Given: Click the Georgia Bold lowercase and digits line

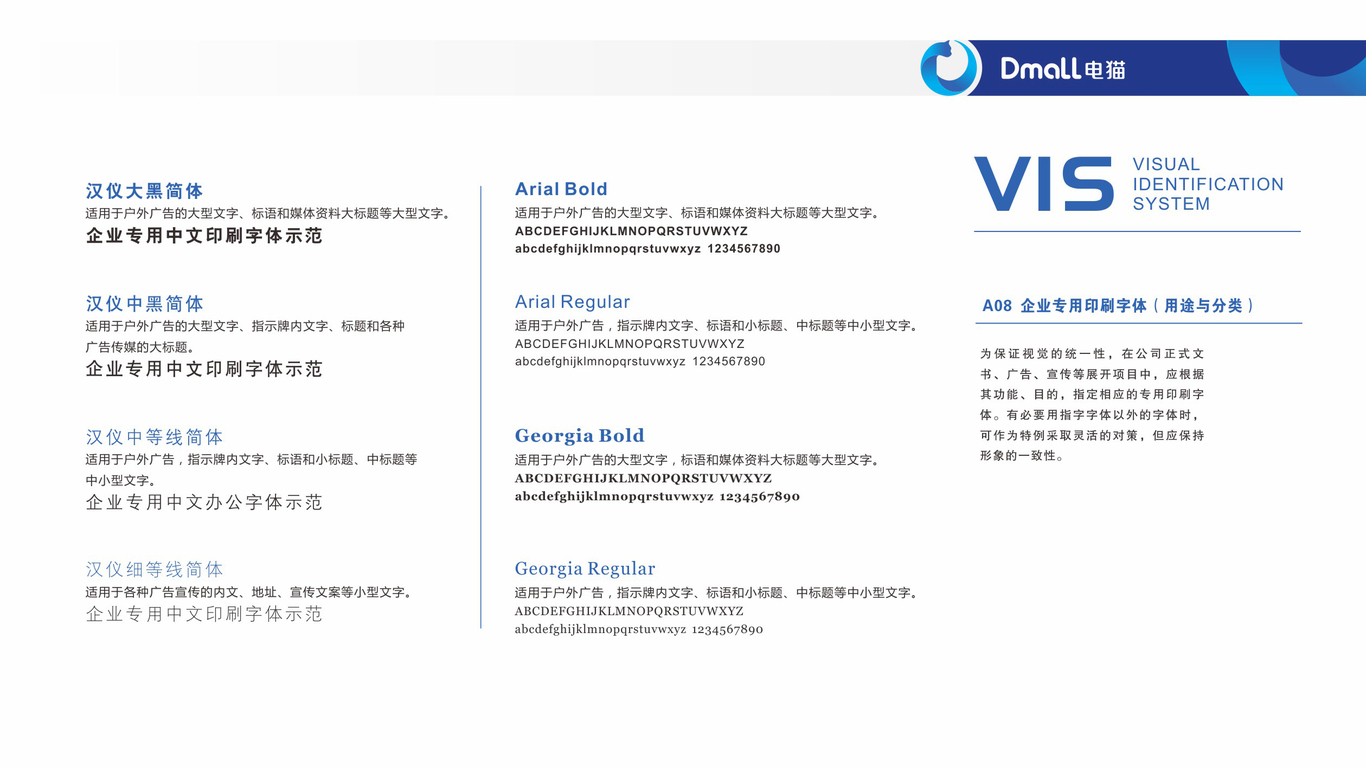Looking at the screenshot, I should coord(657,497).
